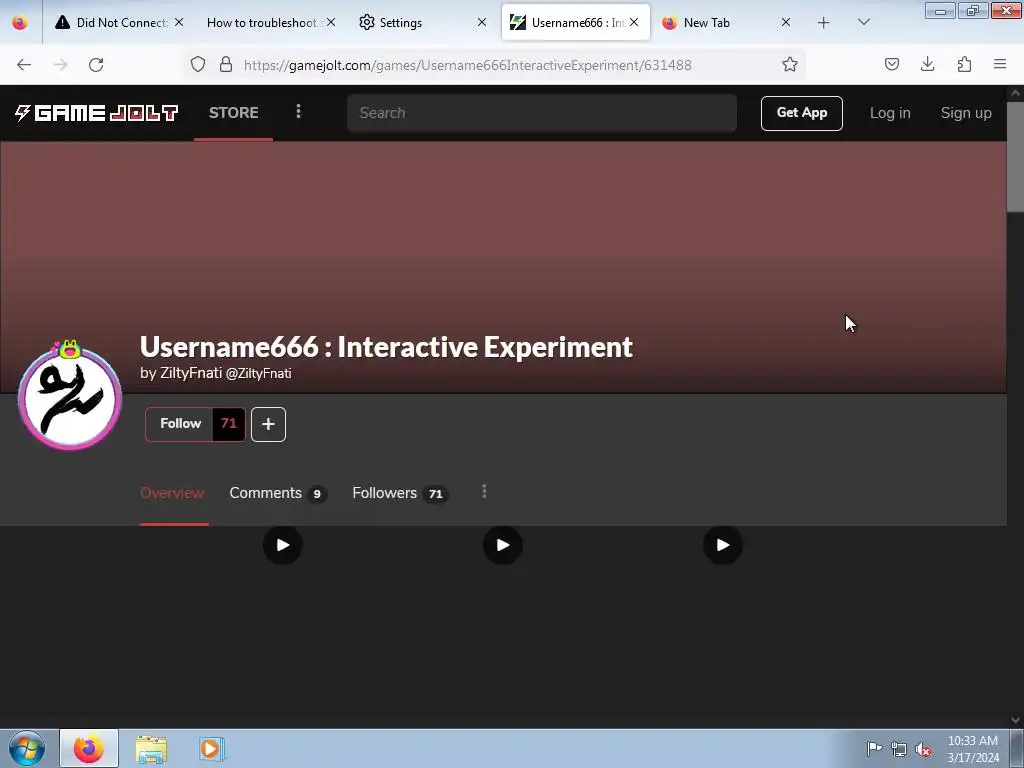This screenshot has width=1024, height=768.
Task: Close the Settings tab
Action: click(482, 22)
